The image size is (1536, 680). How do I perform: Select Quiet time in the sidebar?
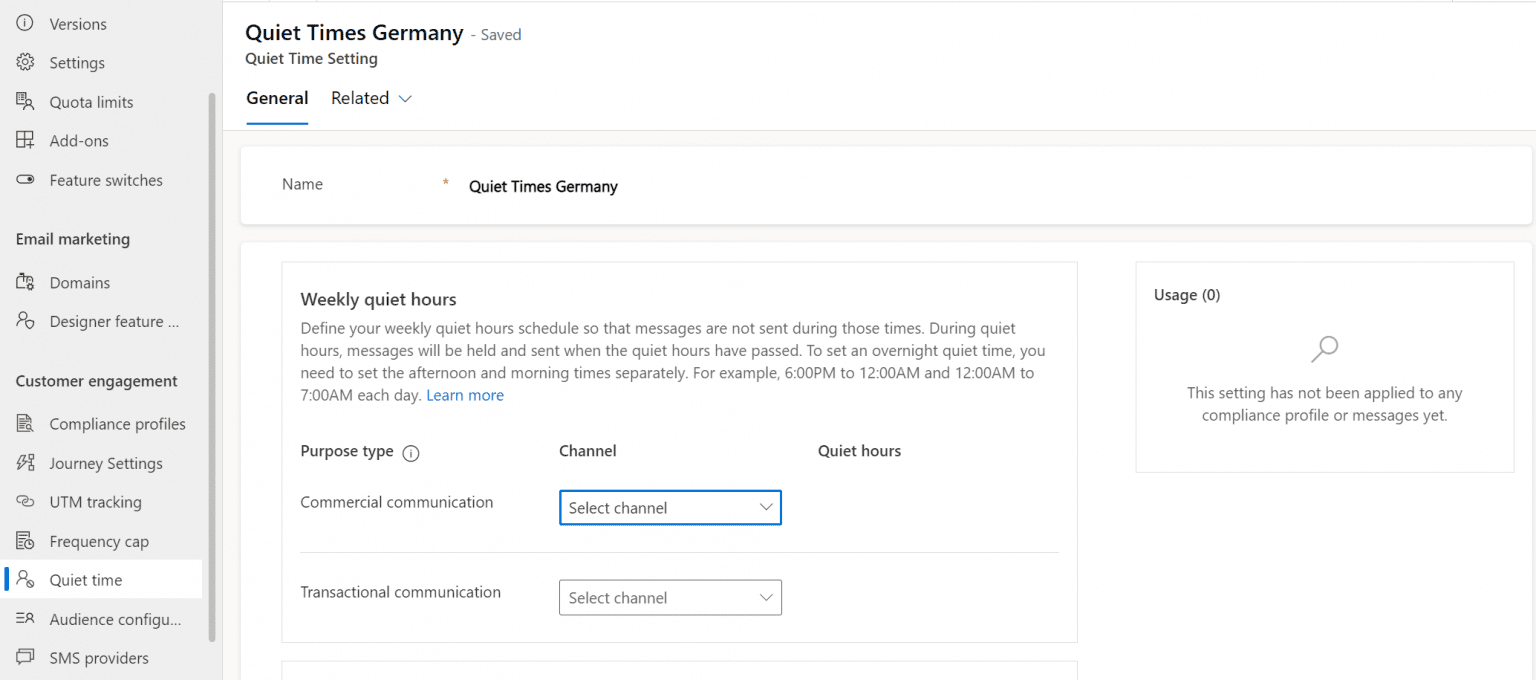tap(86, 580)
